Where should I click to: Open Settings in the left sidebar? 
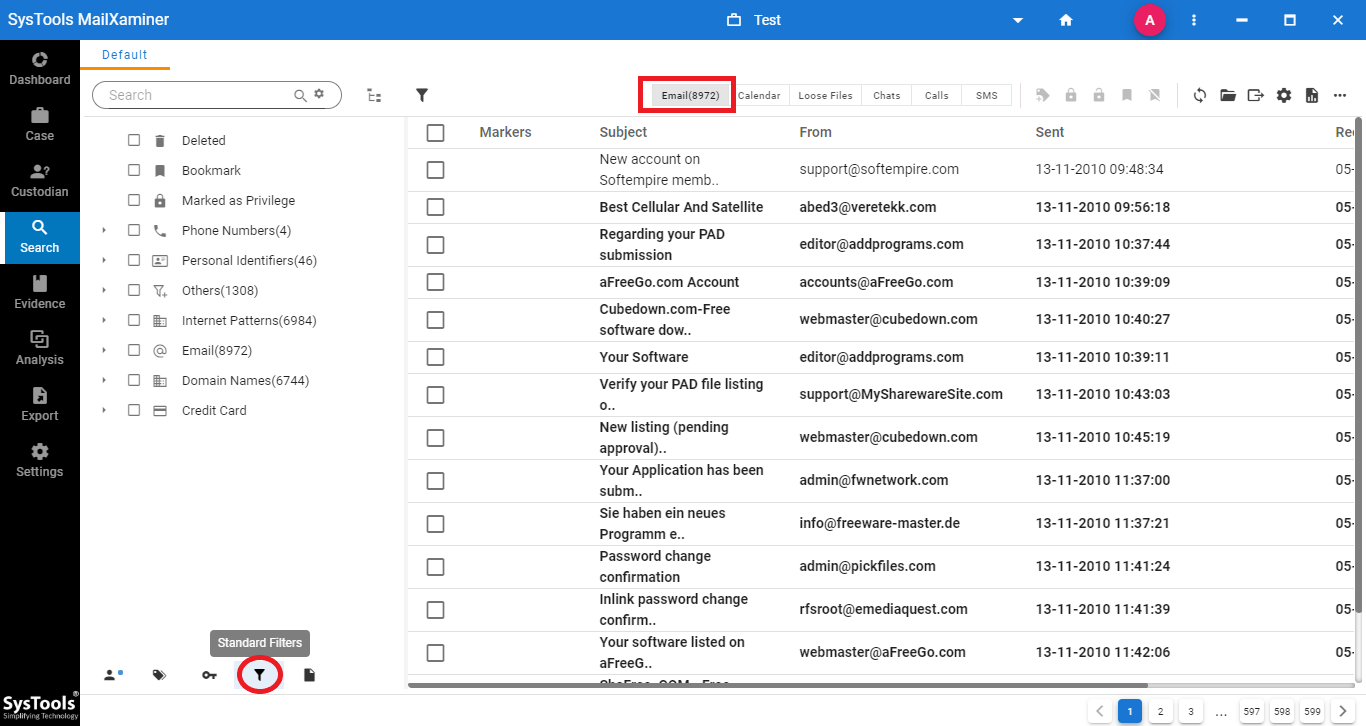(x=40, y=461)
